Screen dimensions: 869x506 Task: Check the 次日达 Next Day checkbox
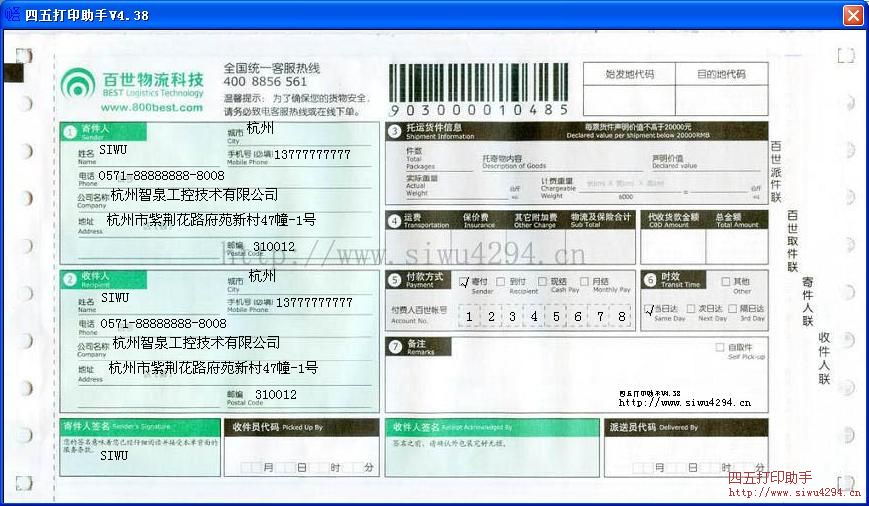[691, 309]
